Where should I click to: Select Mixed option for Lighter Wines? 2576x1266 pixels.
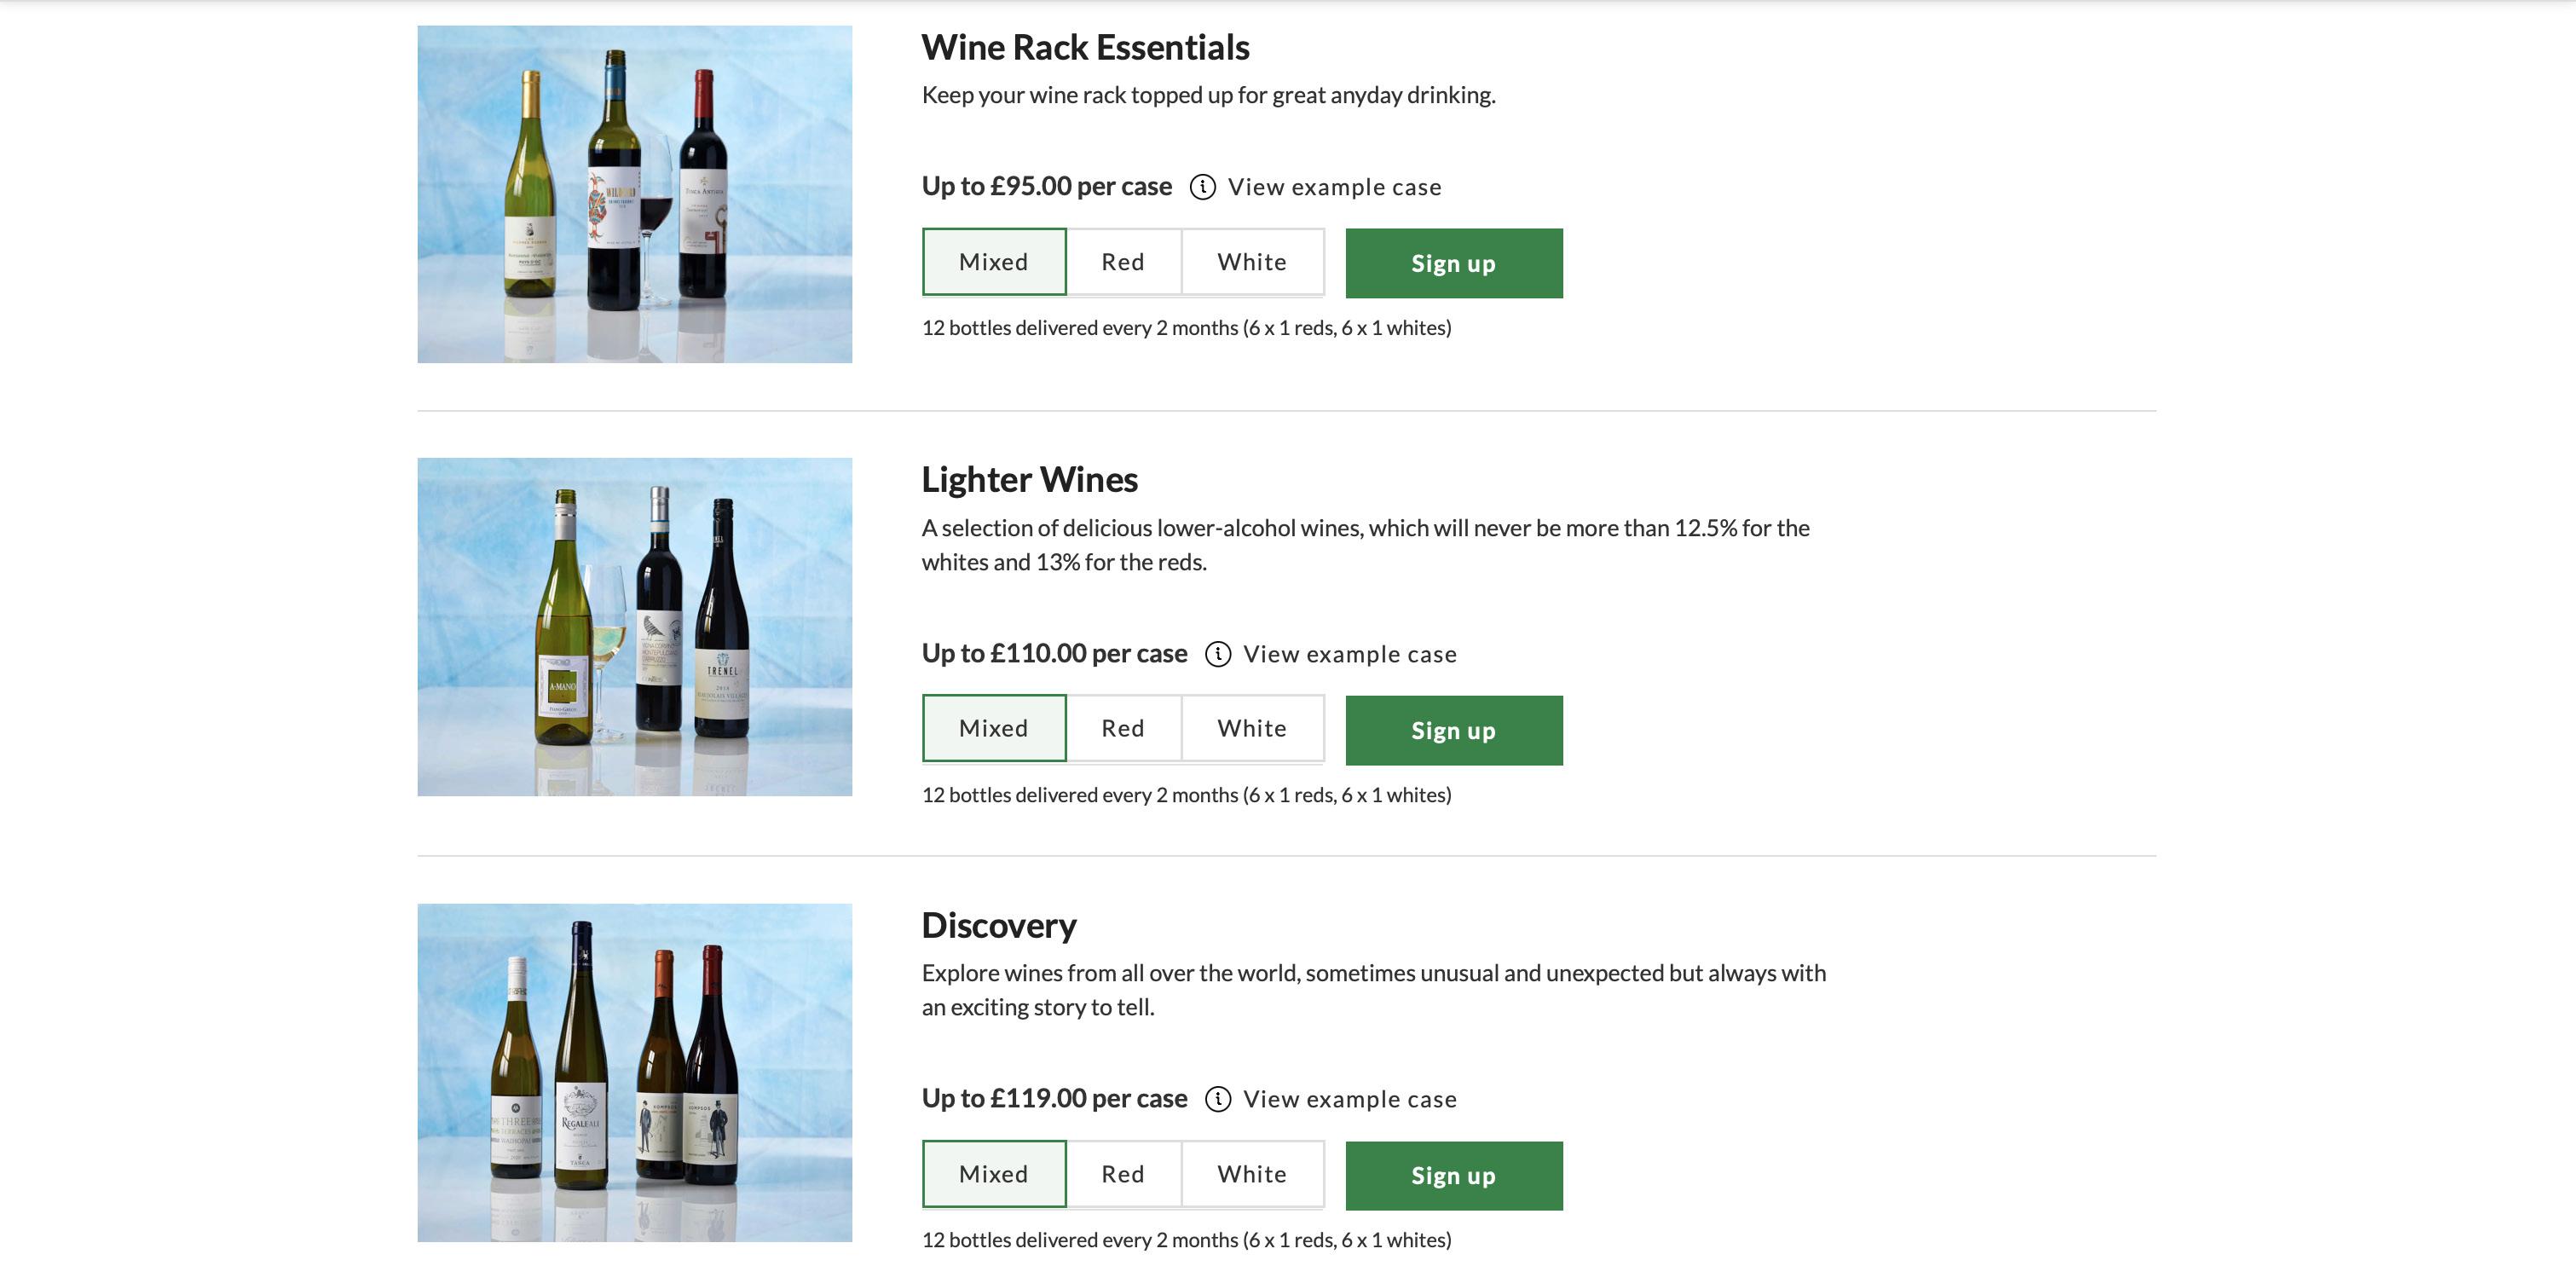993,729
